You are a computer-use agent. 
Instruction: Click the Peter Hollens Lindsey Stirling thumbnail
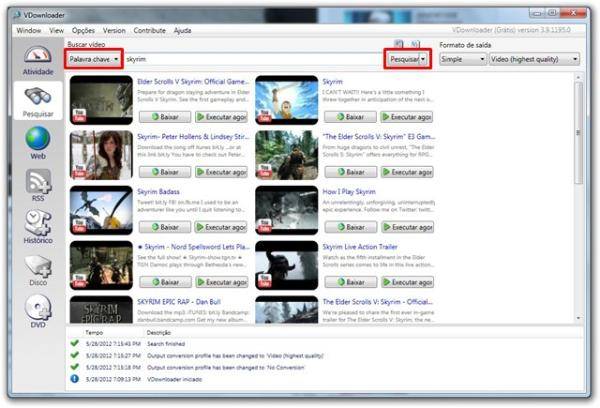click(x=101, y=155)
